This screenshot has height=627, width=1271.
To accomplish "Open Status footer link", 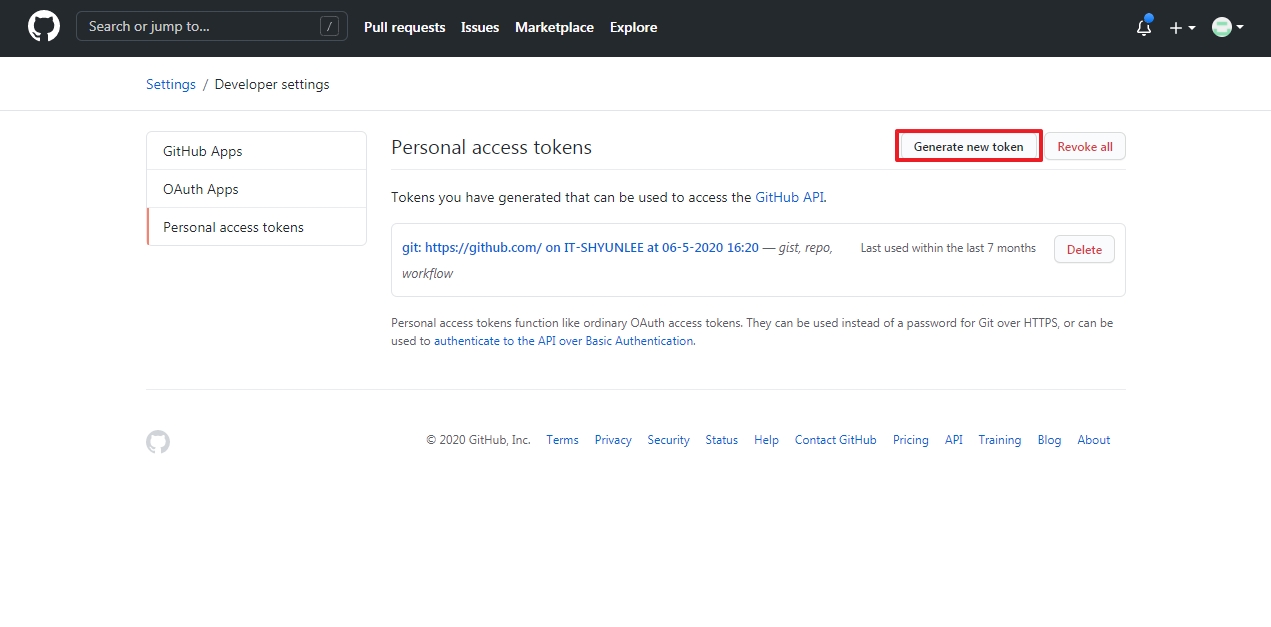I will pyautogui.click(x=721, y=440).
